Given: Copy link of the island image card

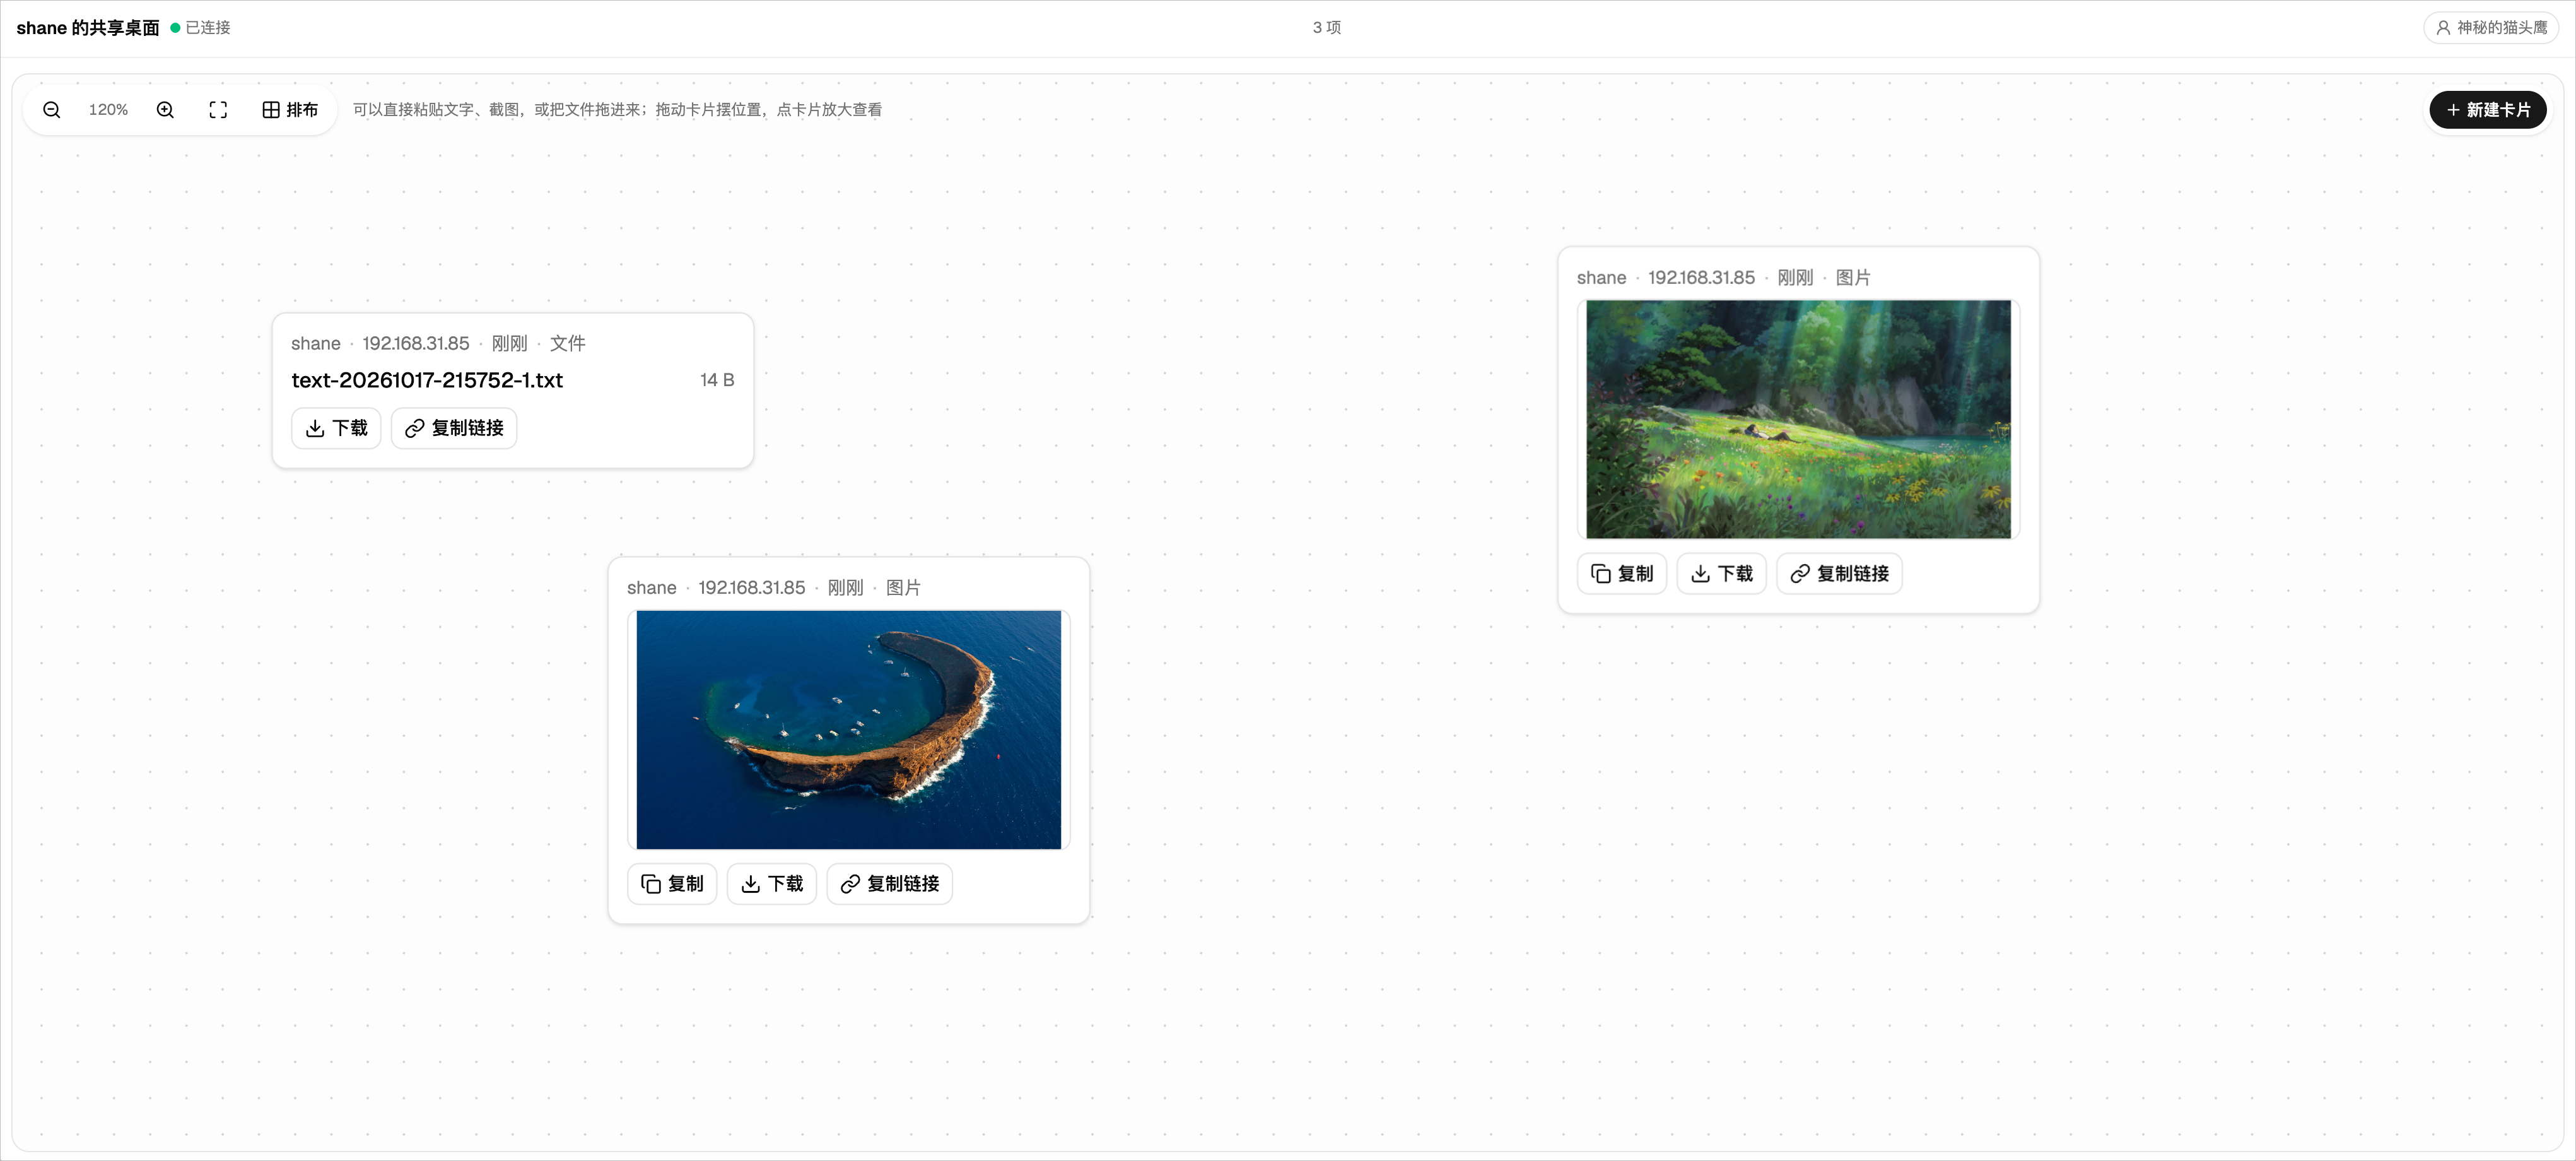Looking at the screenshot, I should click(x=890, y=884).
